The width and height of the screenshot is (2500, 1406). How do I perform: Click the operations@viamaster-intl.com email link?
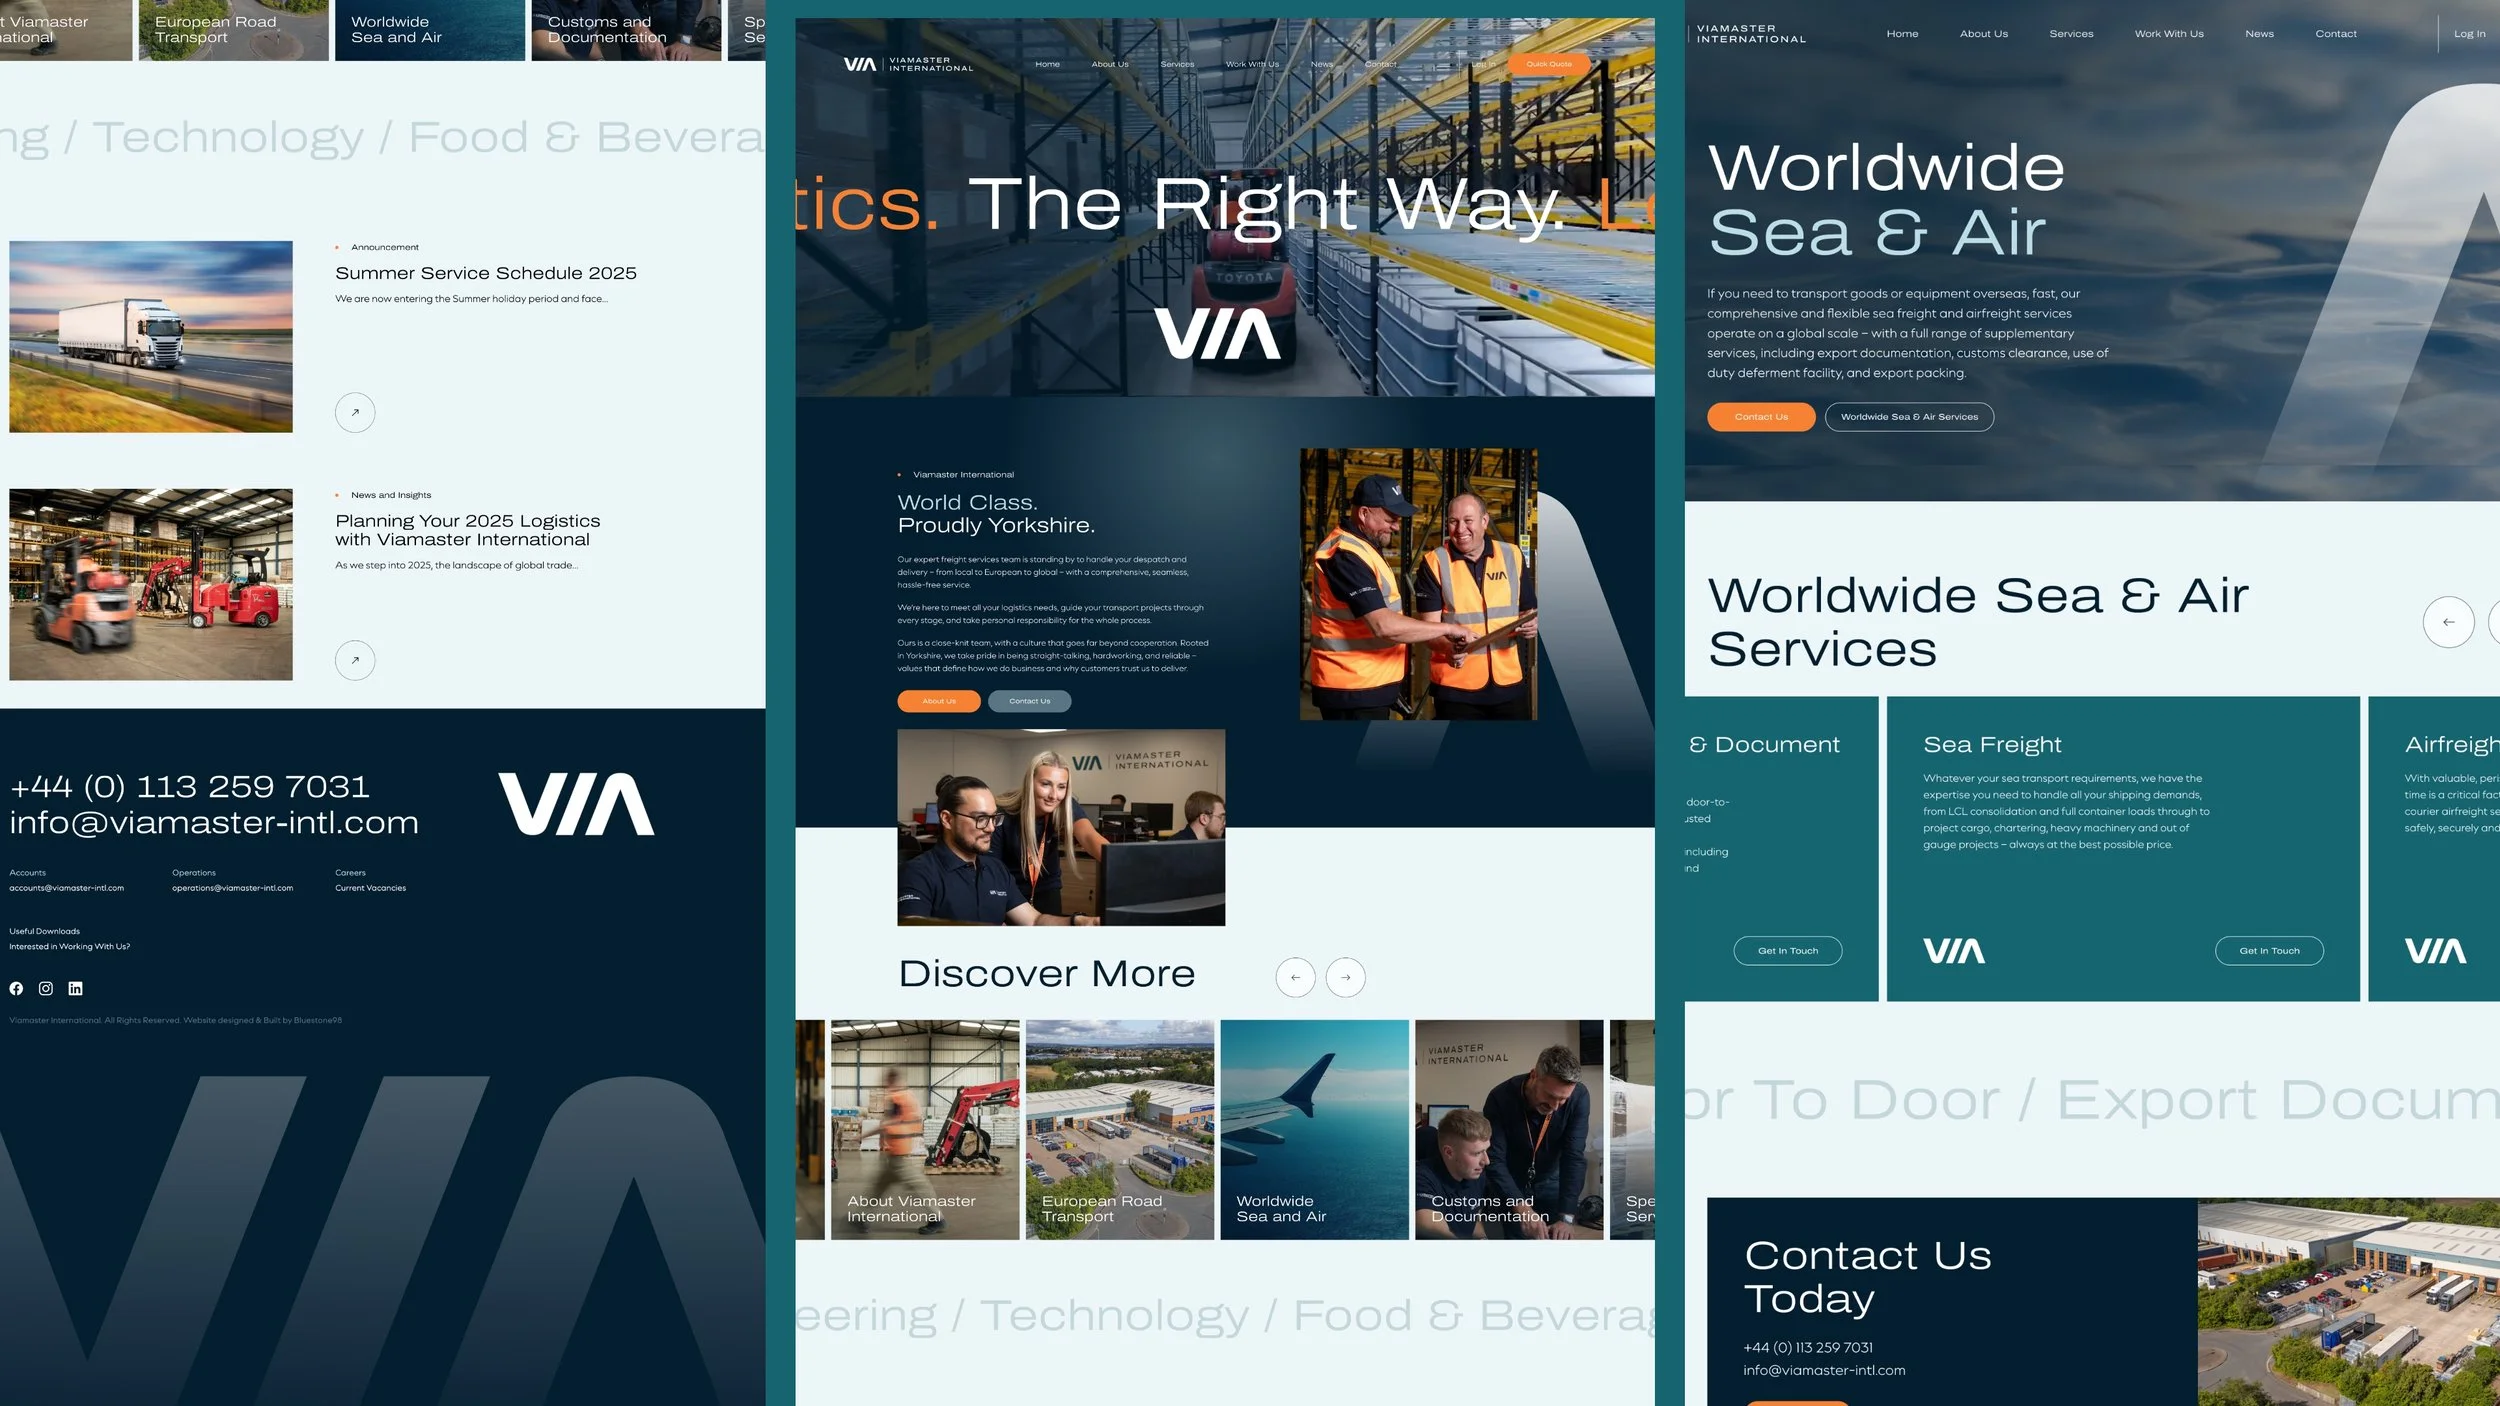[x=232, y=888]
